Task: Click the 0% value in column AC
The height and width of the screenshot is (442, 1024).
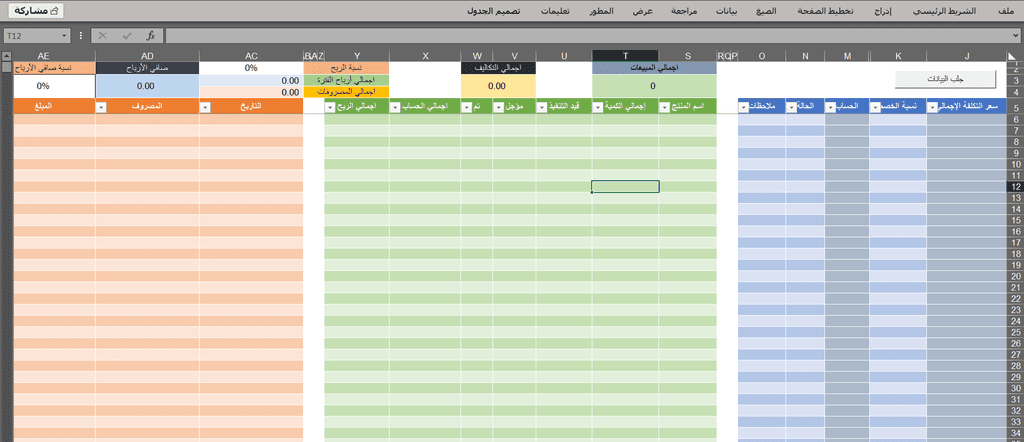Action: coord(251,68)
